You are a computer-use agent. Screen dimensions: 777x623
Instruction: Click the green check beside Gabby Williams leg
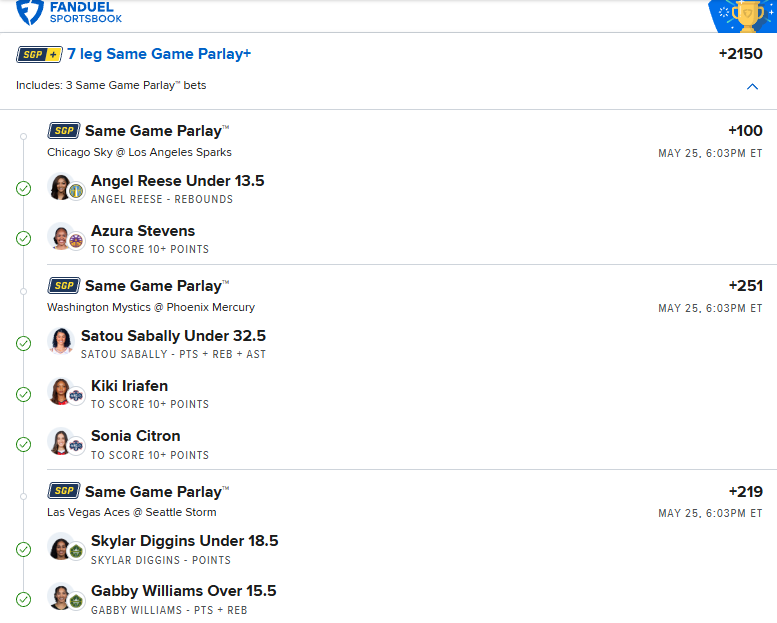(x=23, y=599)
